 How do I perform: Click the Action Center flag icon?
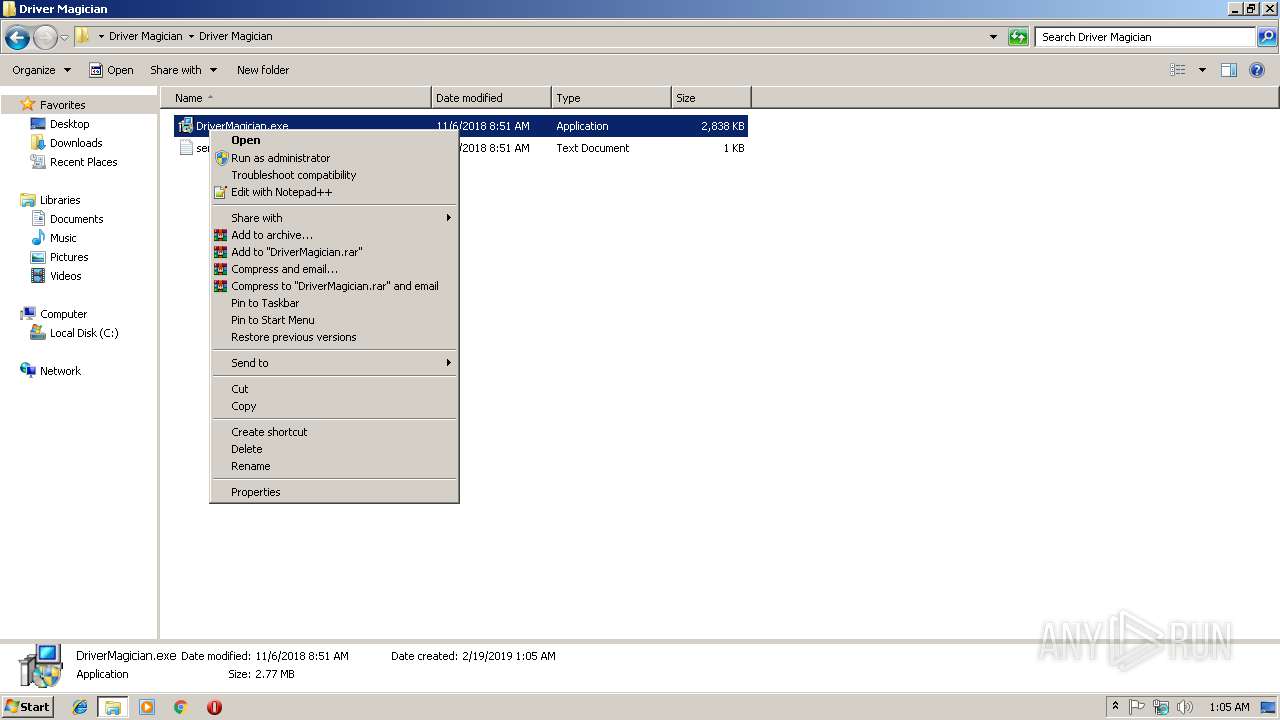tap(1137, 707)
